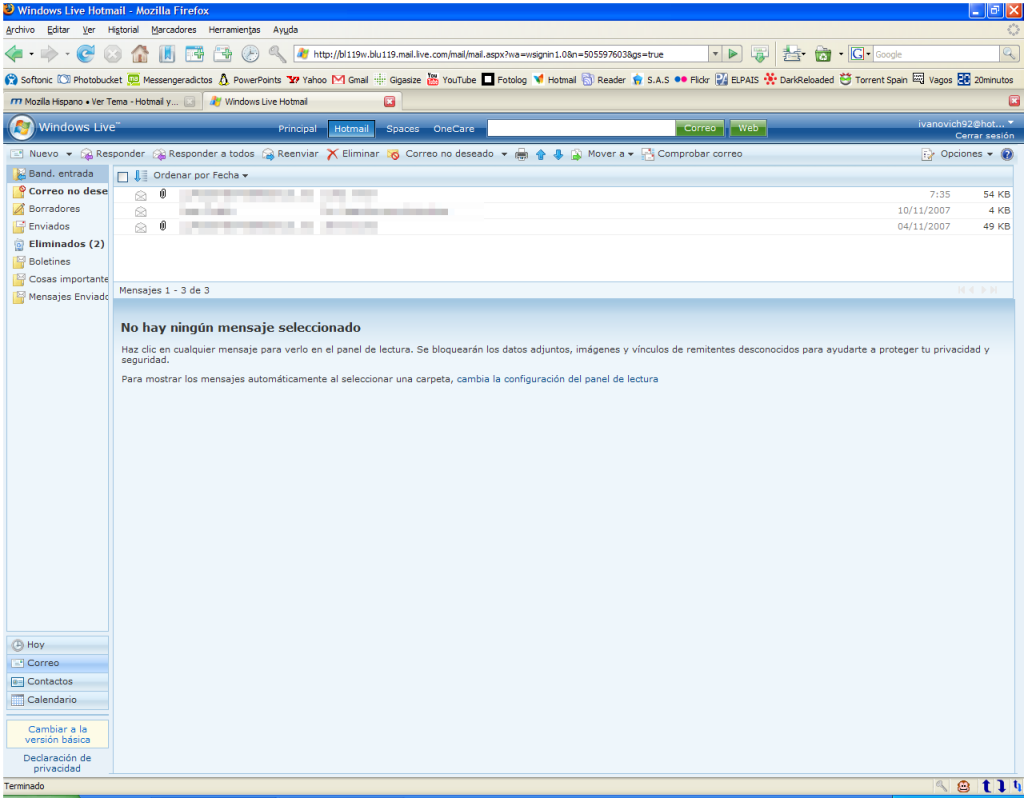This screenshot has height=798, width=1024.
Task: Click the green Web search button
Action: tap(748, 128)
